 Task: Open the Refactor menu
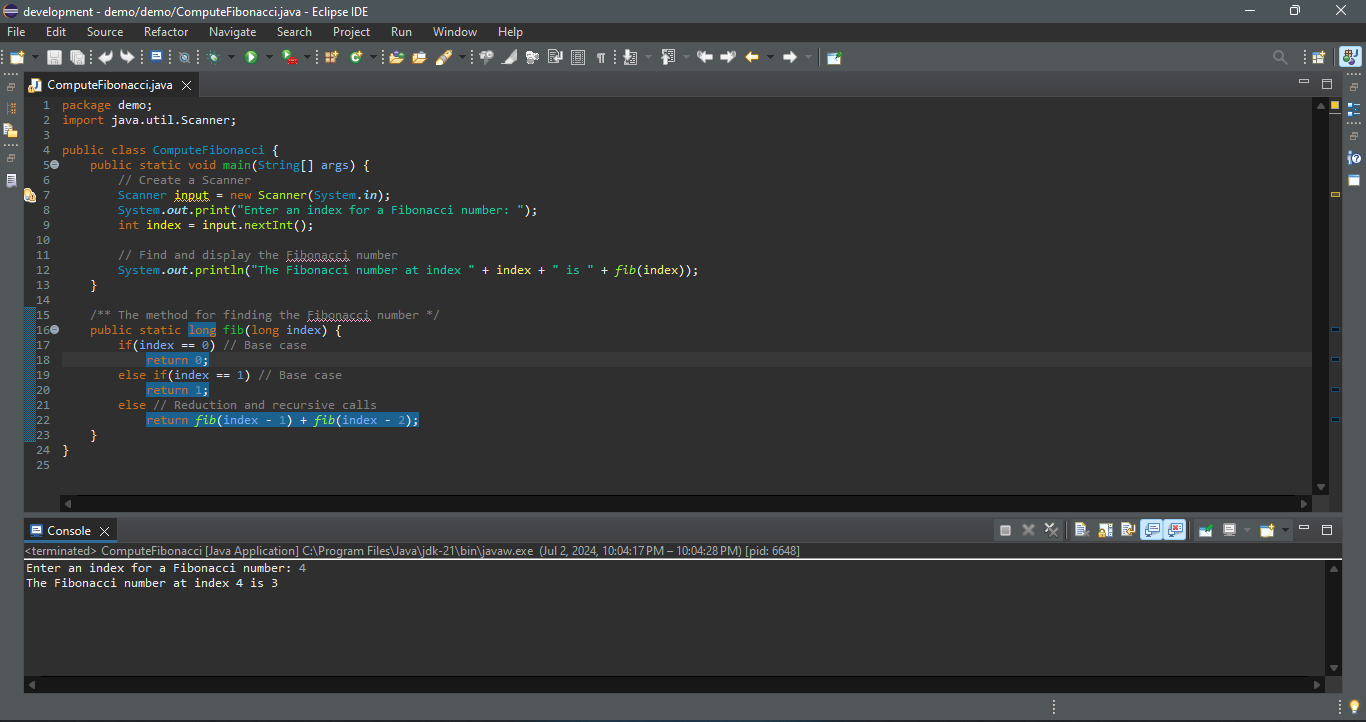tap(166, 32)
